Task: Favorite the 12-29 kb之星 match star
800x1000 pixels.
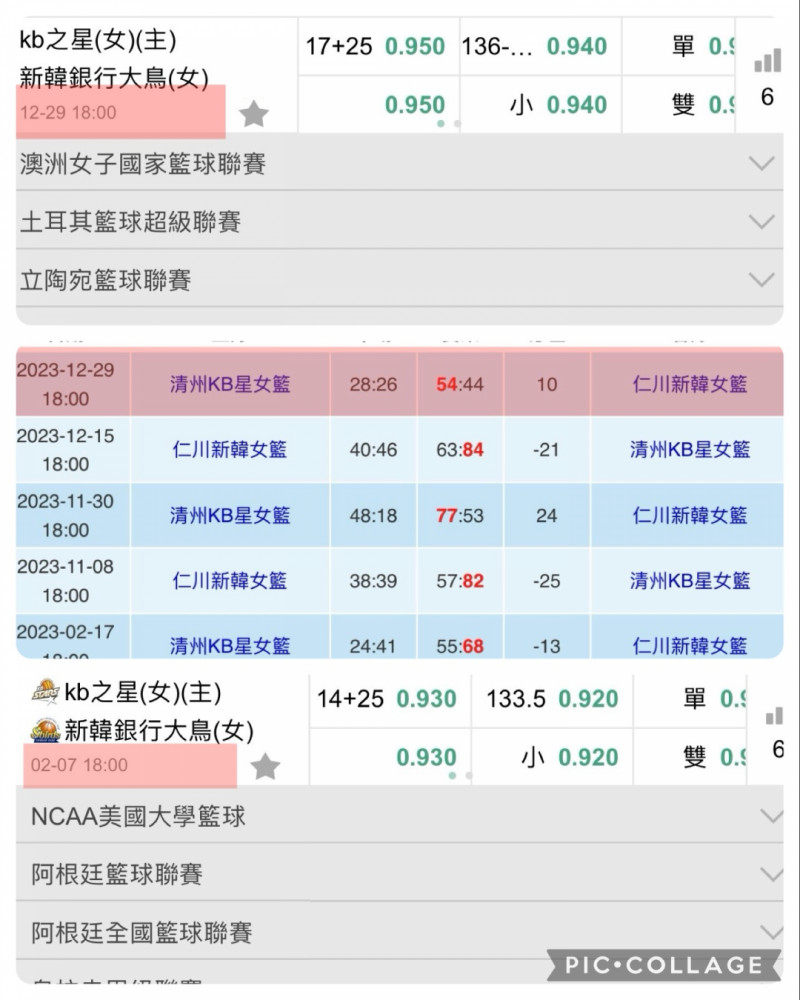Action: [253, 114]
